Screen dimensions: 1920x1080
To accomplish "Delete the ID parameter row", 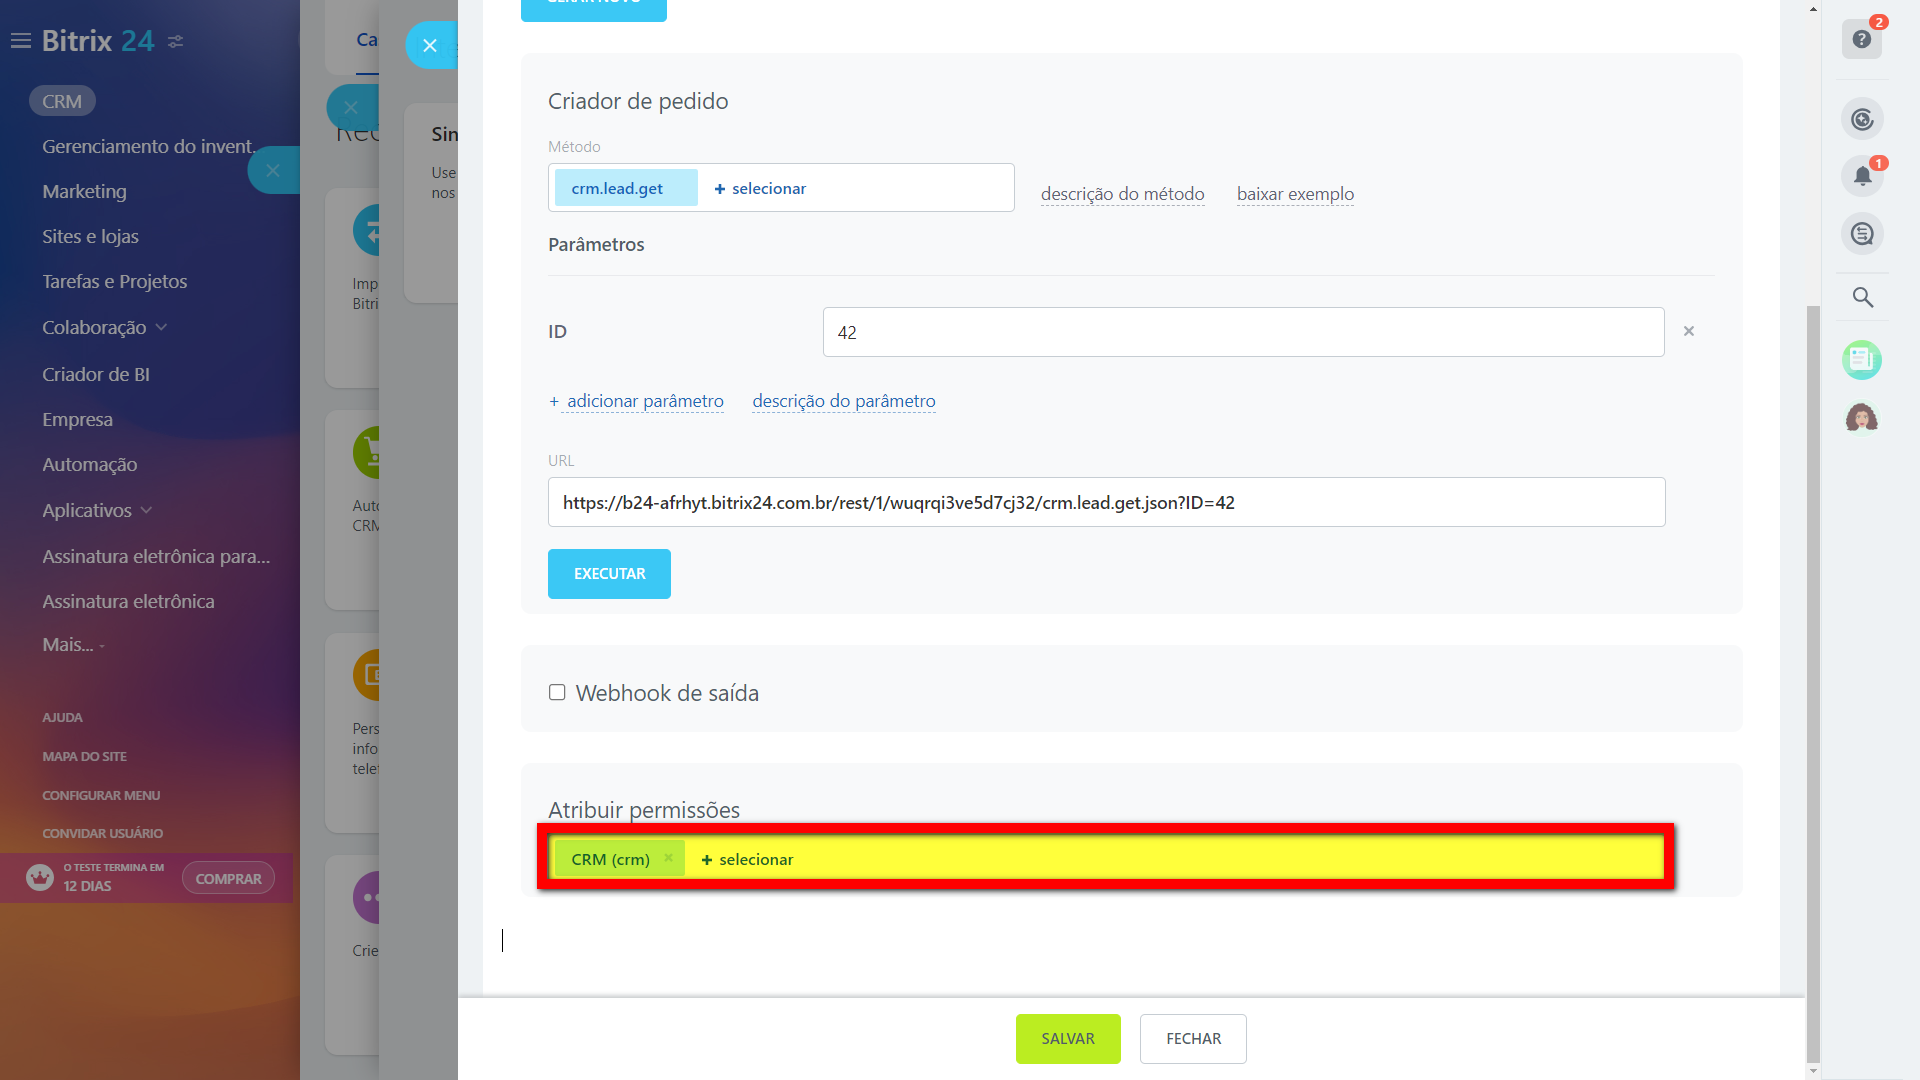I will [x=1688, y=331].
